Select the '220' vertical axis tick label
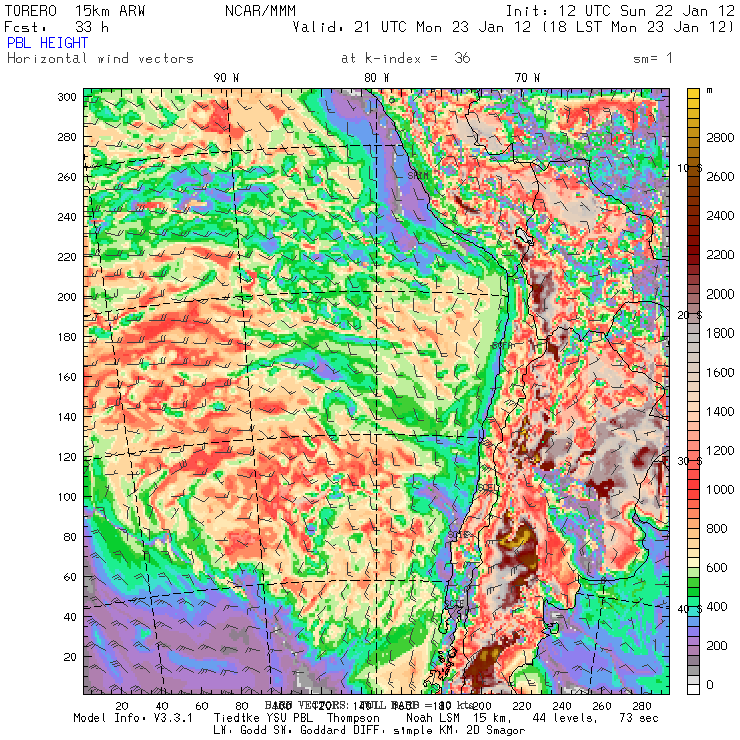Viewport: 740px width, 740px height. coord(67,257)
